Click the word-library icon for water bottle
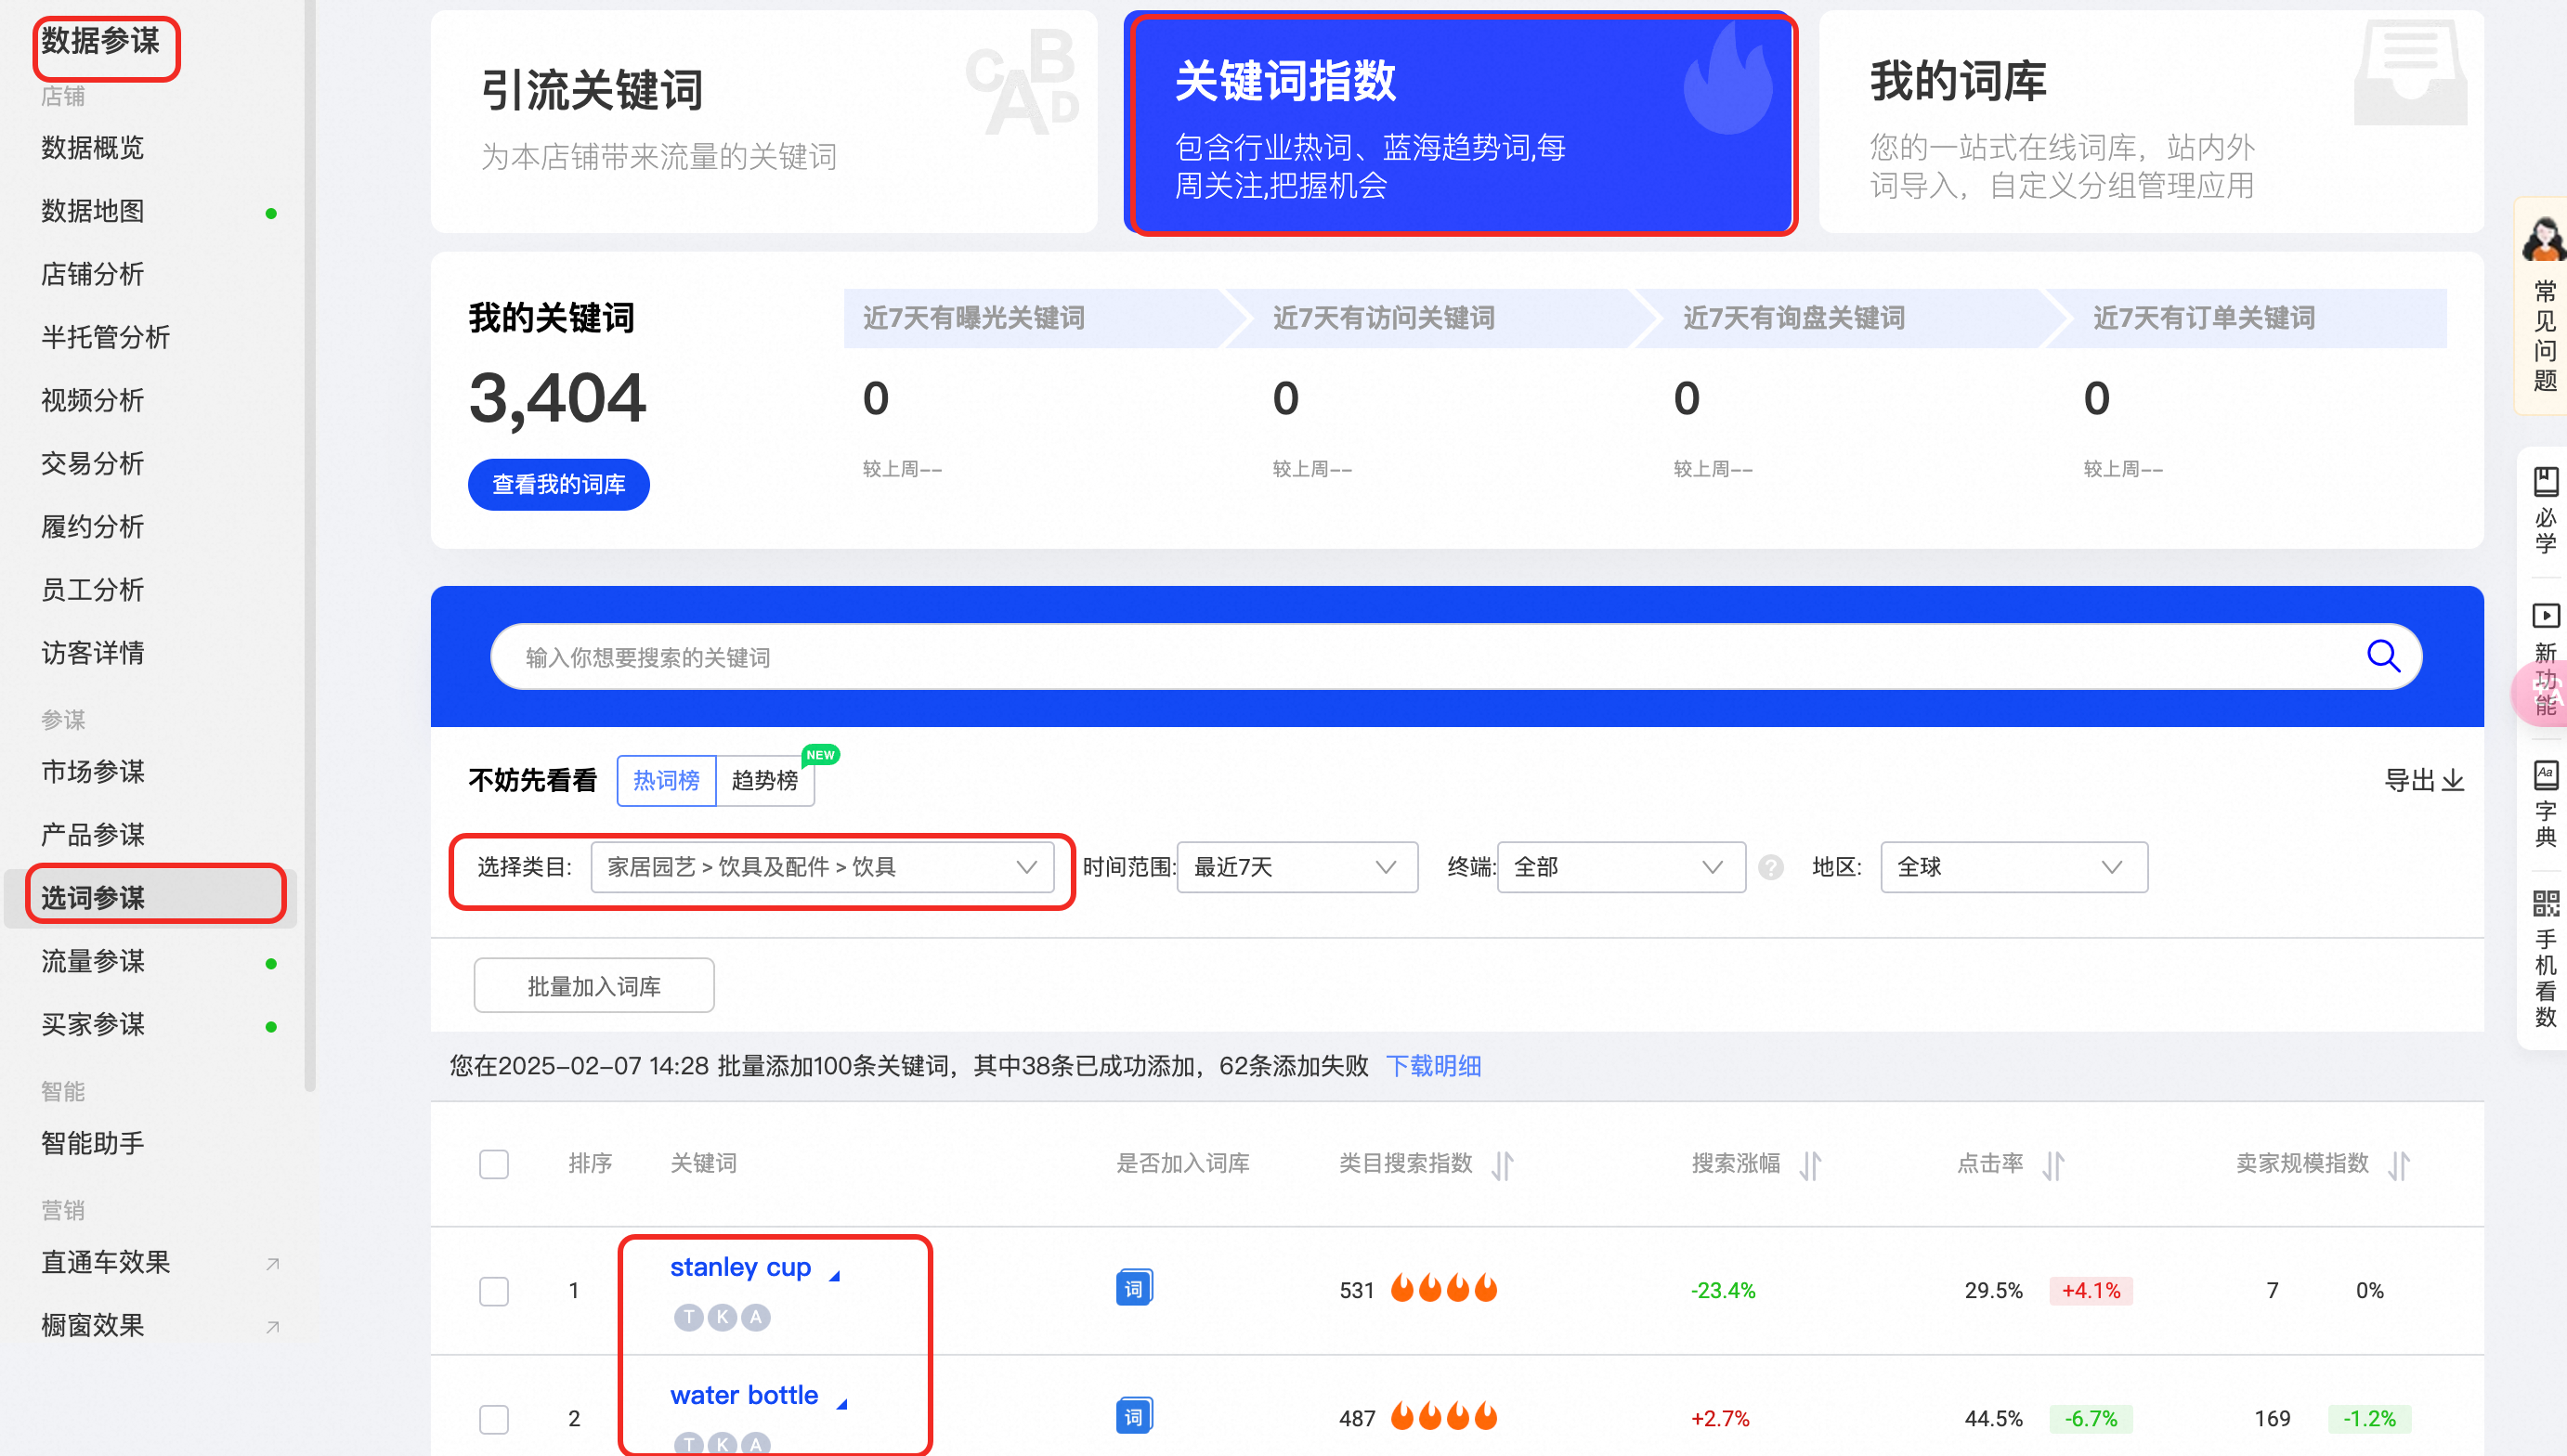 1133,1416
